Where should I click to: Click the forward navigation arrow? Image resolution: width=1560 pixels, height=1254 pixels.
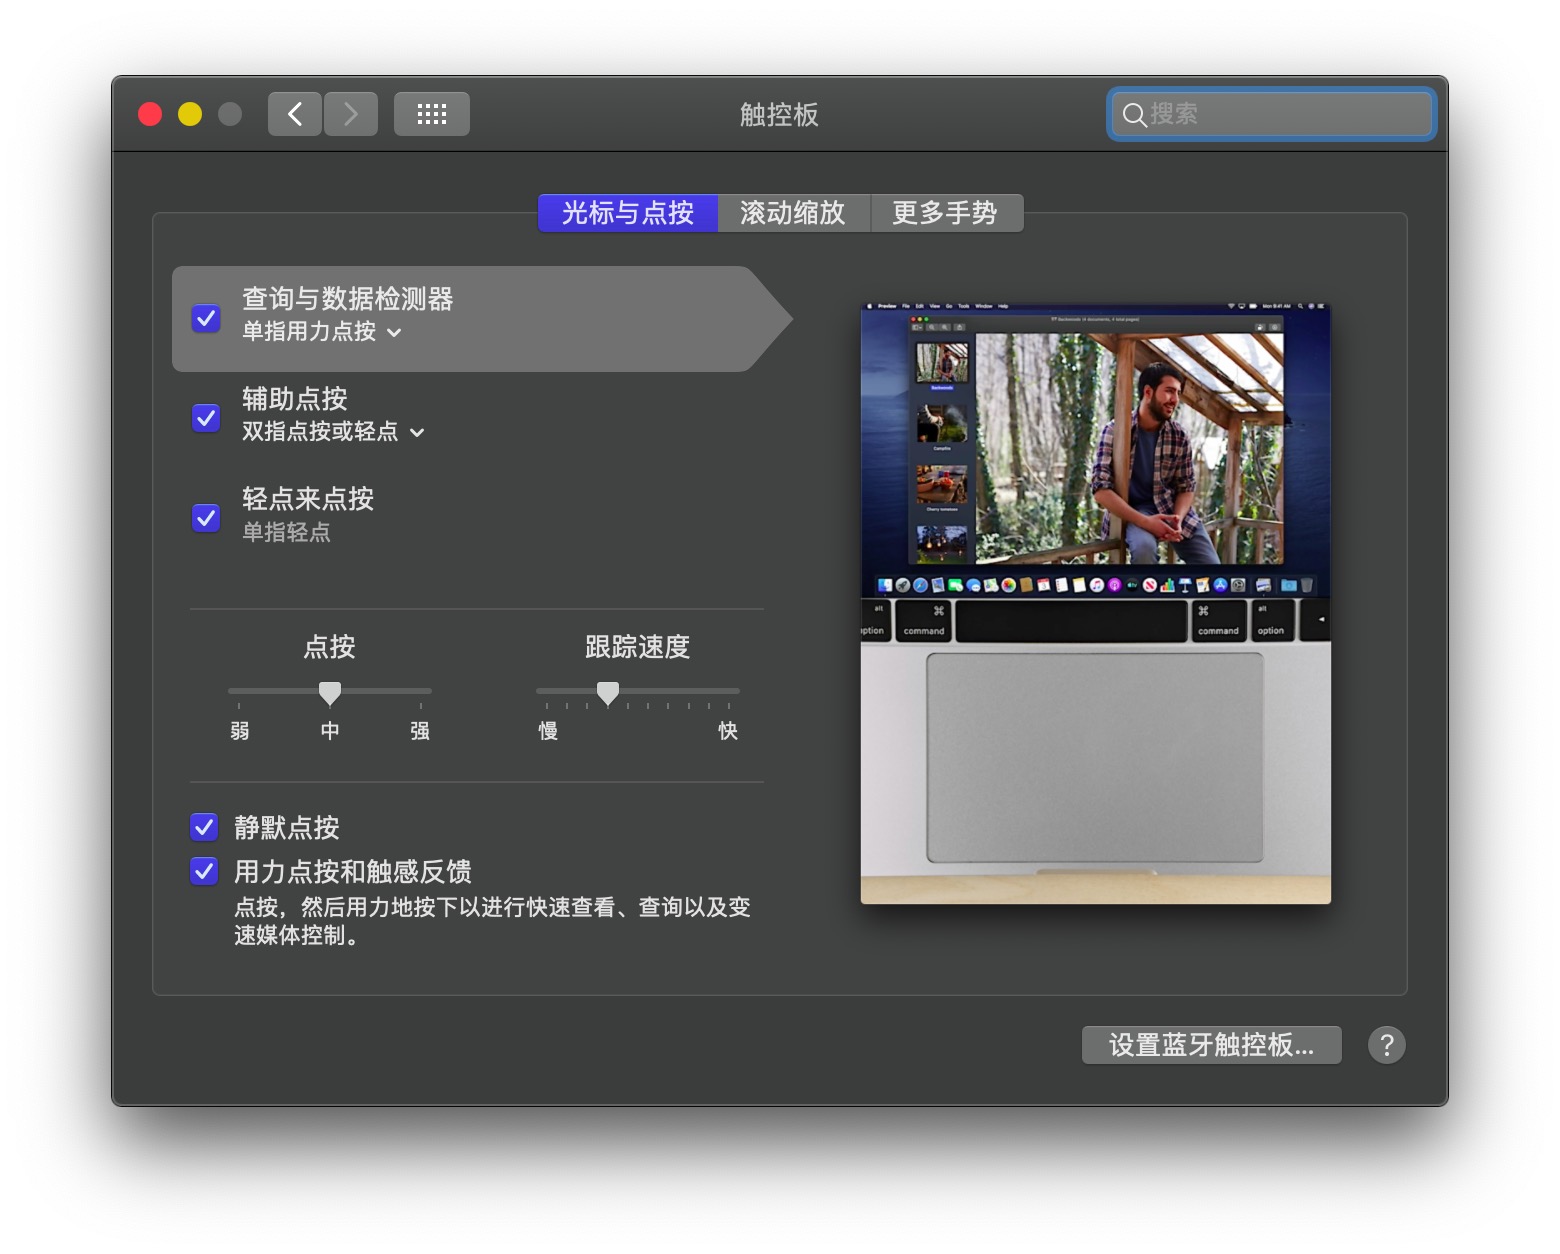click(x=350, y=114)
